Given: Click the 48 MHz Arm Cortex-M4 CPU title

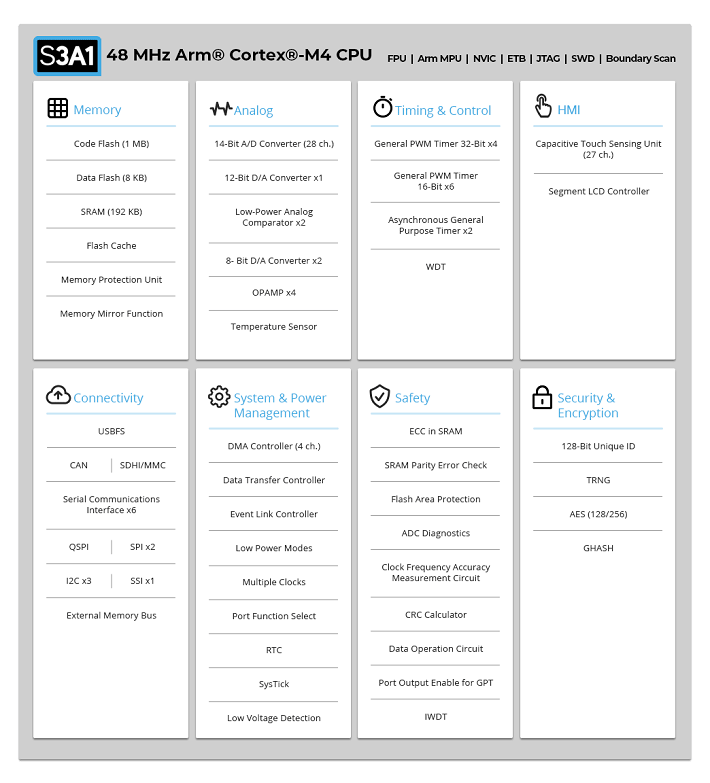Looking at the screenshot, I should coord(239,55).
